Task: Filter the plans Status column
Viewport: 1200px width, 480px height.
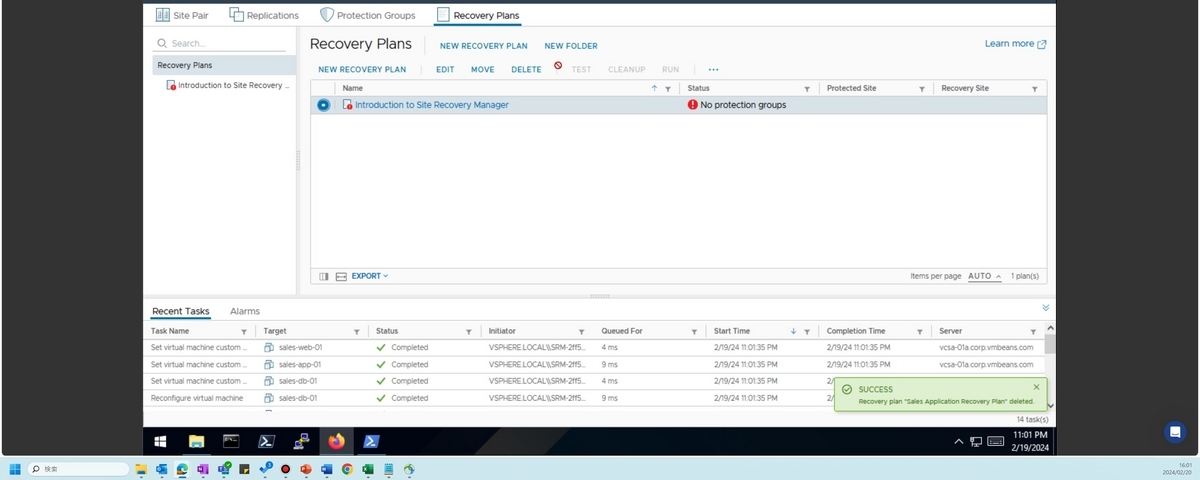Action: pos(807,89)
